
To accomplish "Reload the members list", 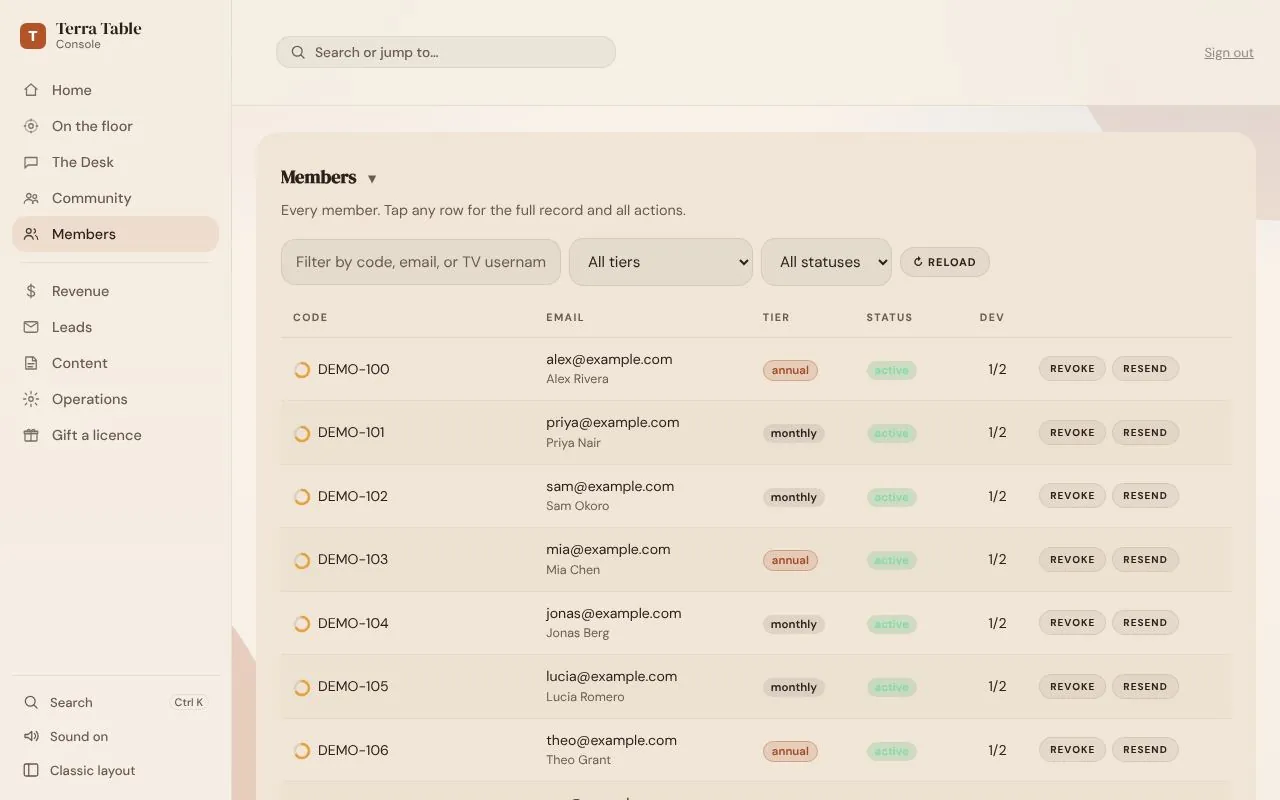I will point(945,262).
